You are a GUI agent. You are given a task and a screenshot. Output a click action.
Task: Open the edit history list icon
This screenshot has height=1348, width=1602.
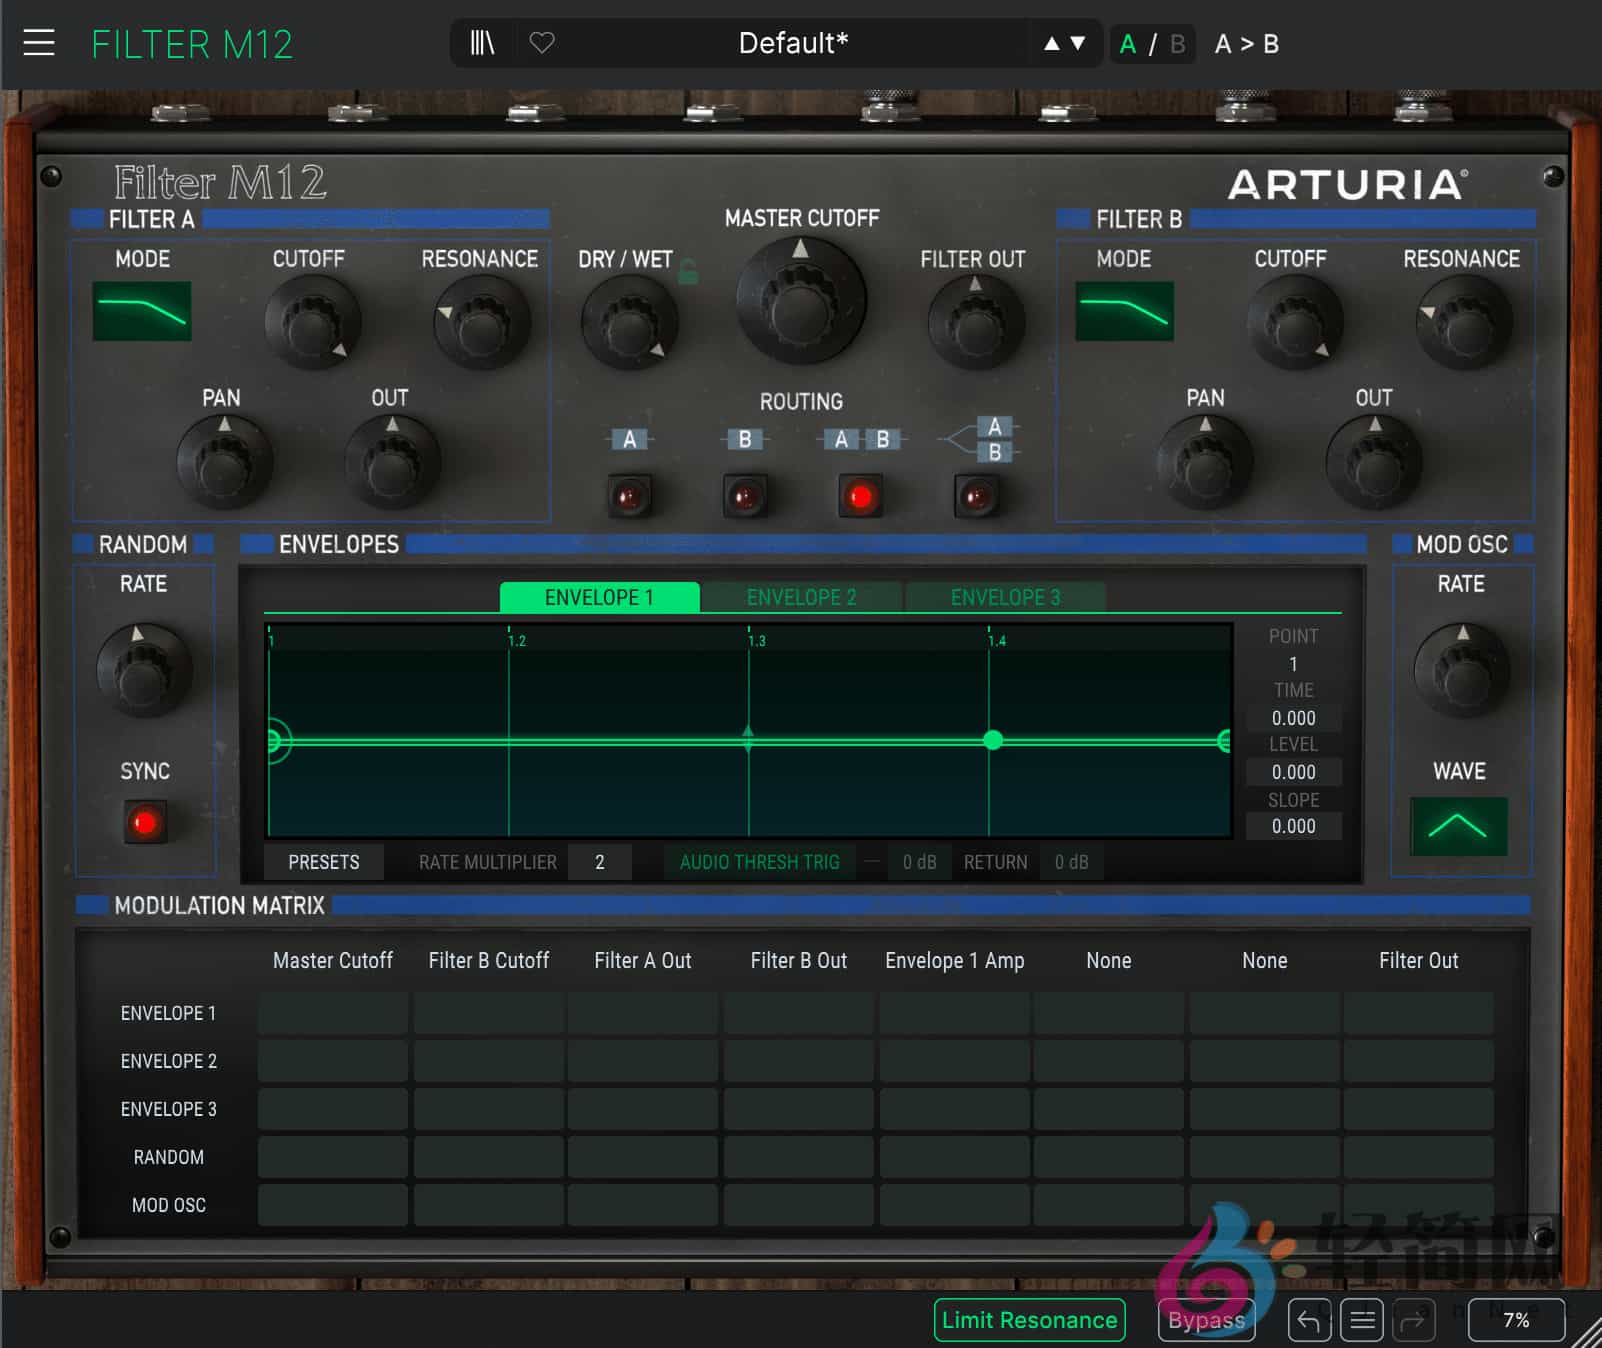pyautogui.click(x=1362, y=1320)
